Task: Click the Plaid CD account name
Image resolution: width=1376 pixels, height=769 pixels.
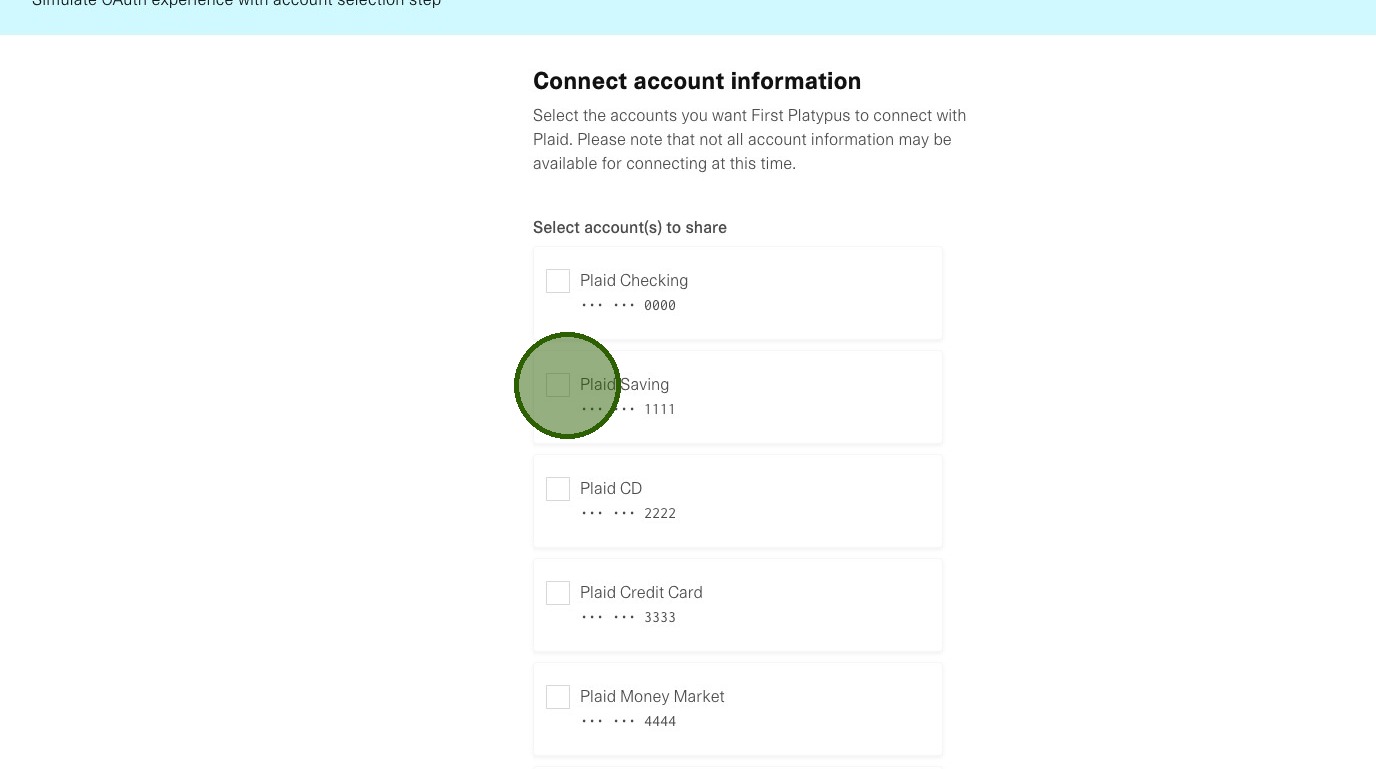Action: (611, 489)
